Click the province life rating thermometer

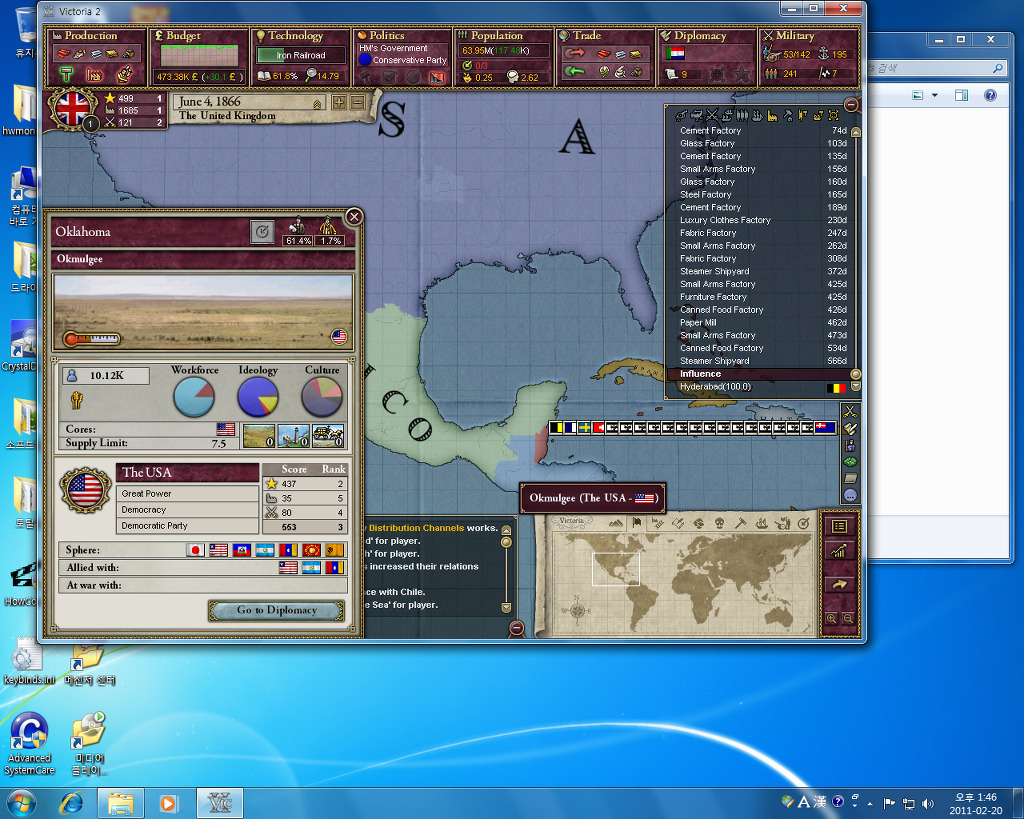click(91, 338)
